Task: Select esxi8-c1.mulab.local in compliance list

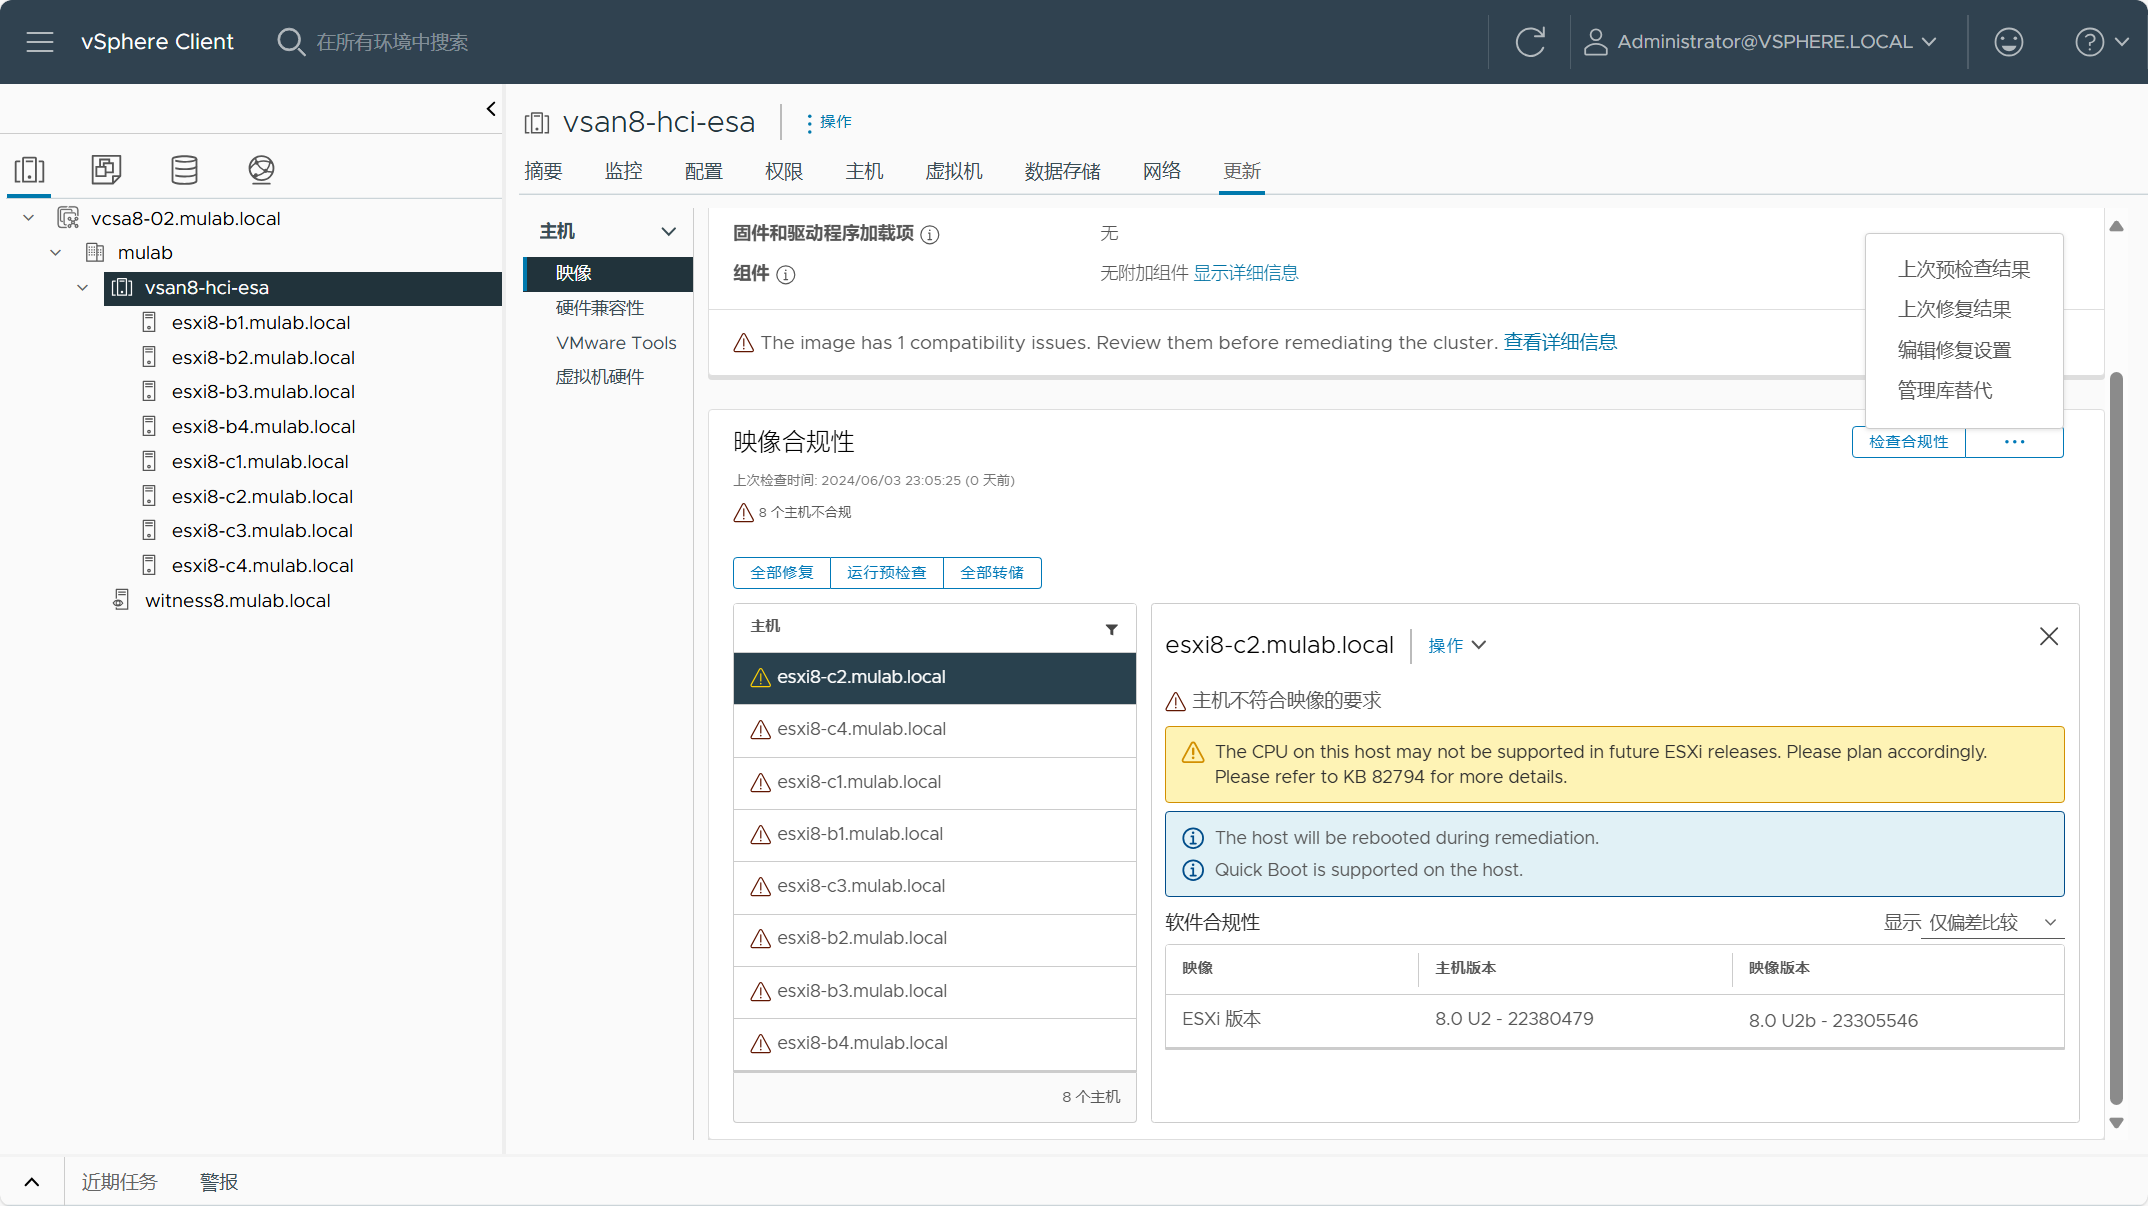Action: pyautogui.click(x=934, y=782)
